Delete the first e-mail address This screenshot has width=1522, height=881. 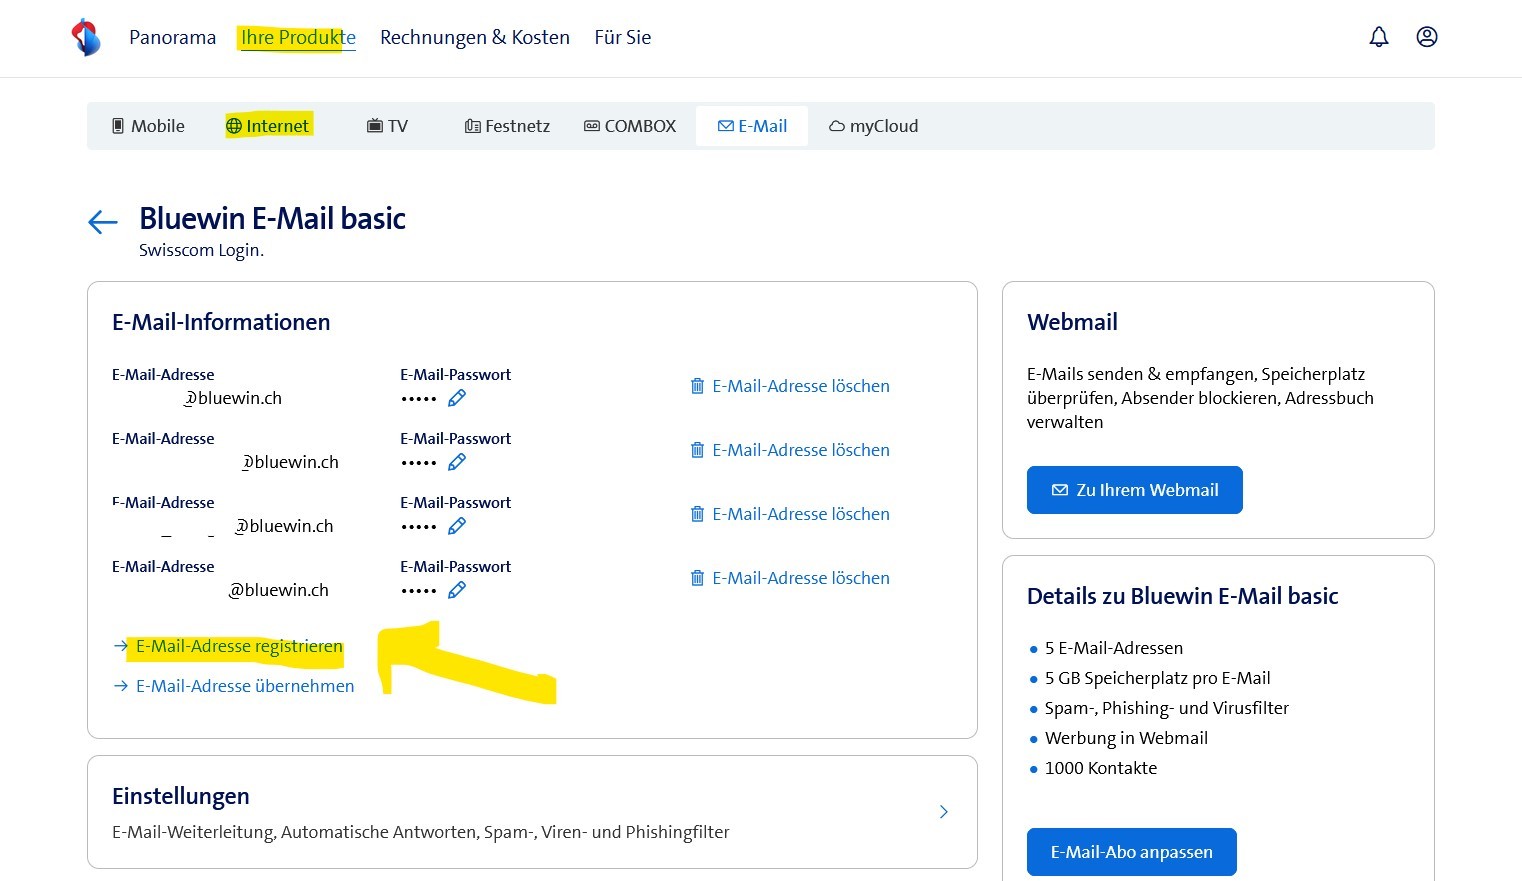(x=789, y=386)
